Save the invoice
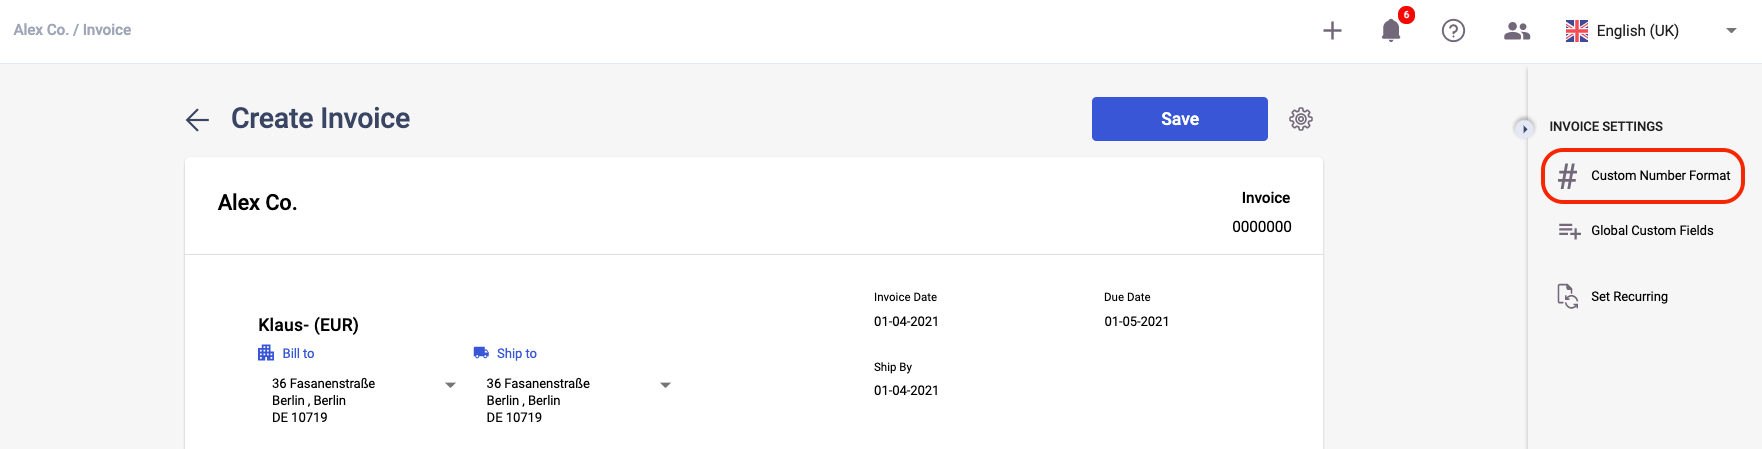This screenshot has height=449, width=1762. [1180, 119]
